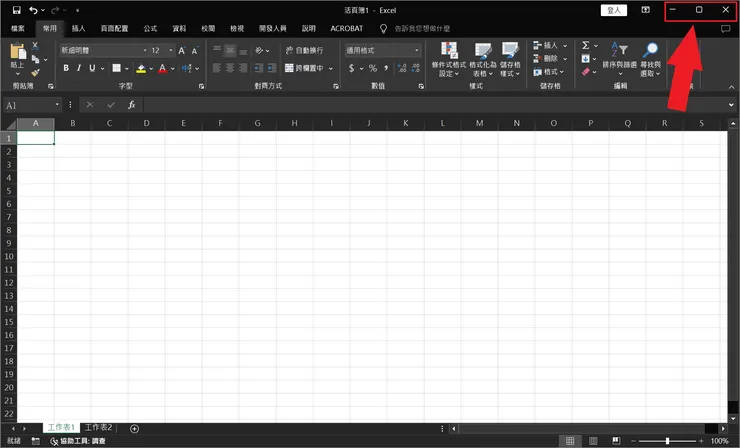Apply cell borders using the borders icon
This screenshot has height=448, width=740.
point(117,68)
